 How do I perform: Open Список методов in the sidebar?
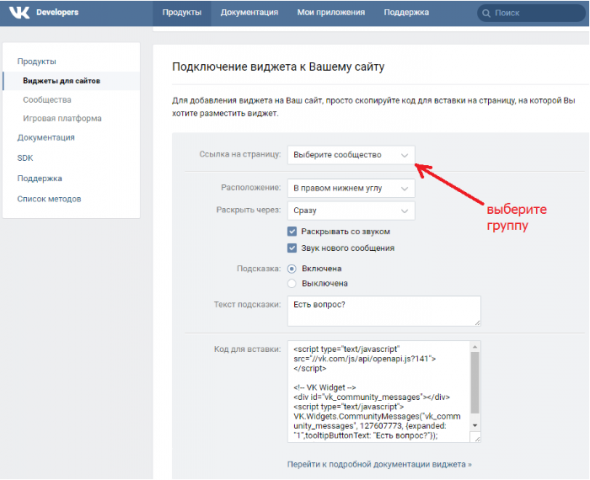[49, 199]
